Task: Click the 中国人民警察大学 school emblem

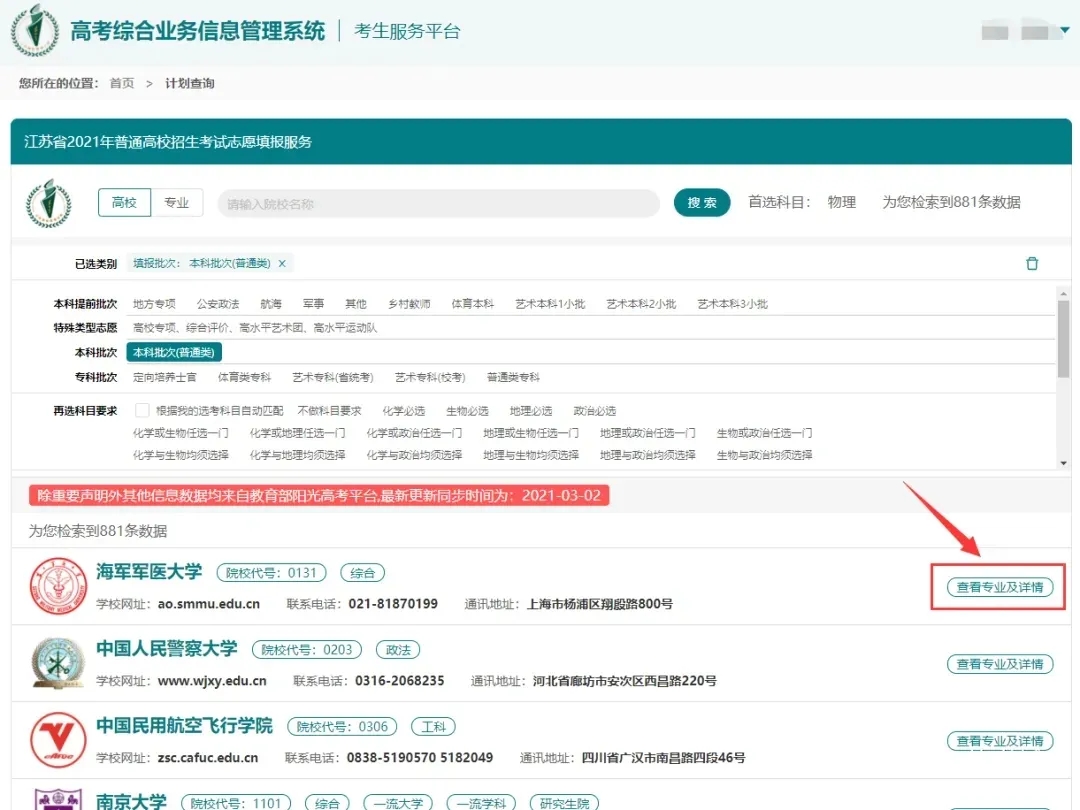Action: point(58,664)
